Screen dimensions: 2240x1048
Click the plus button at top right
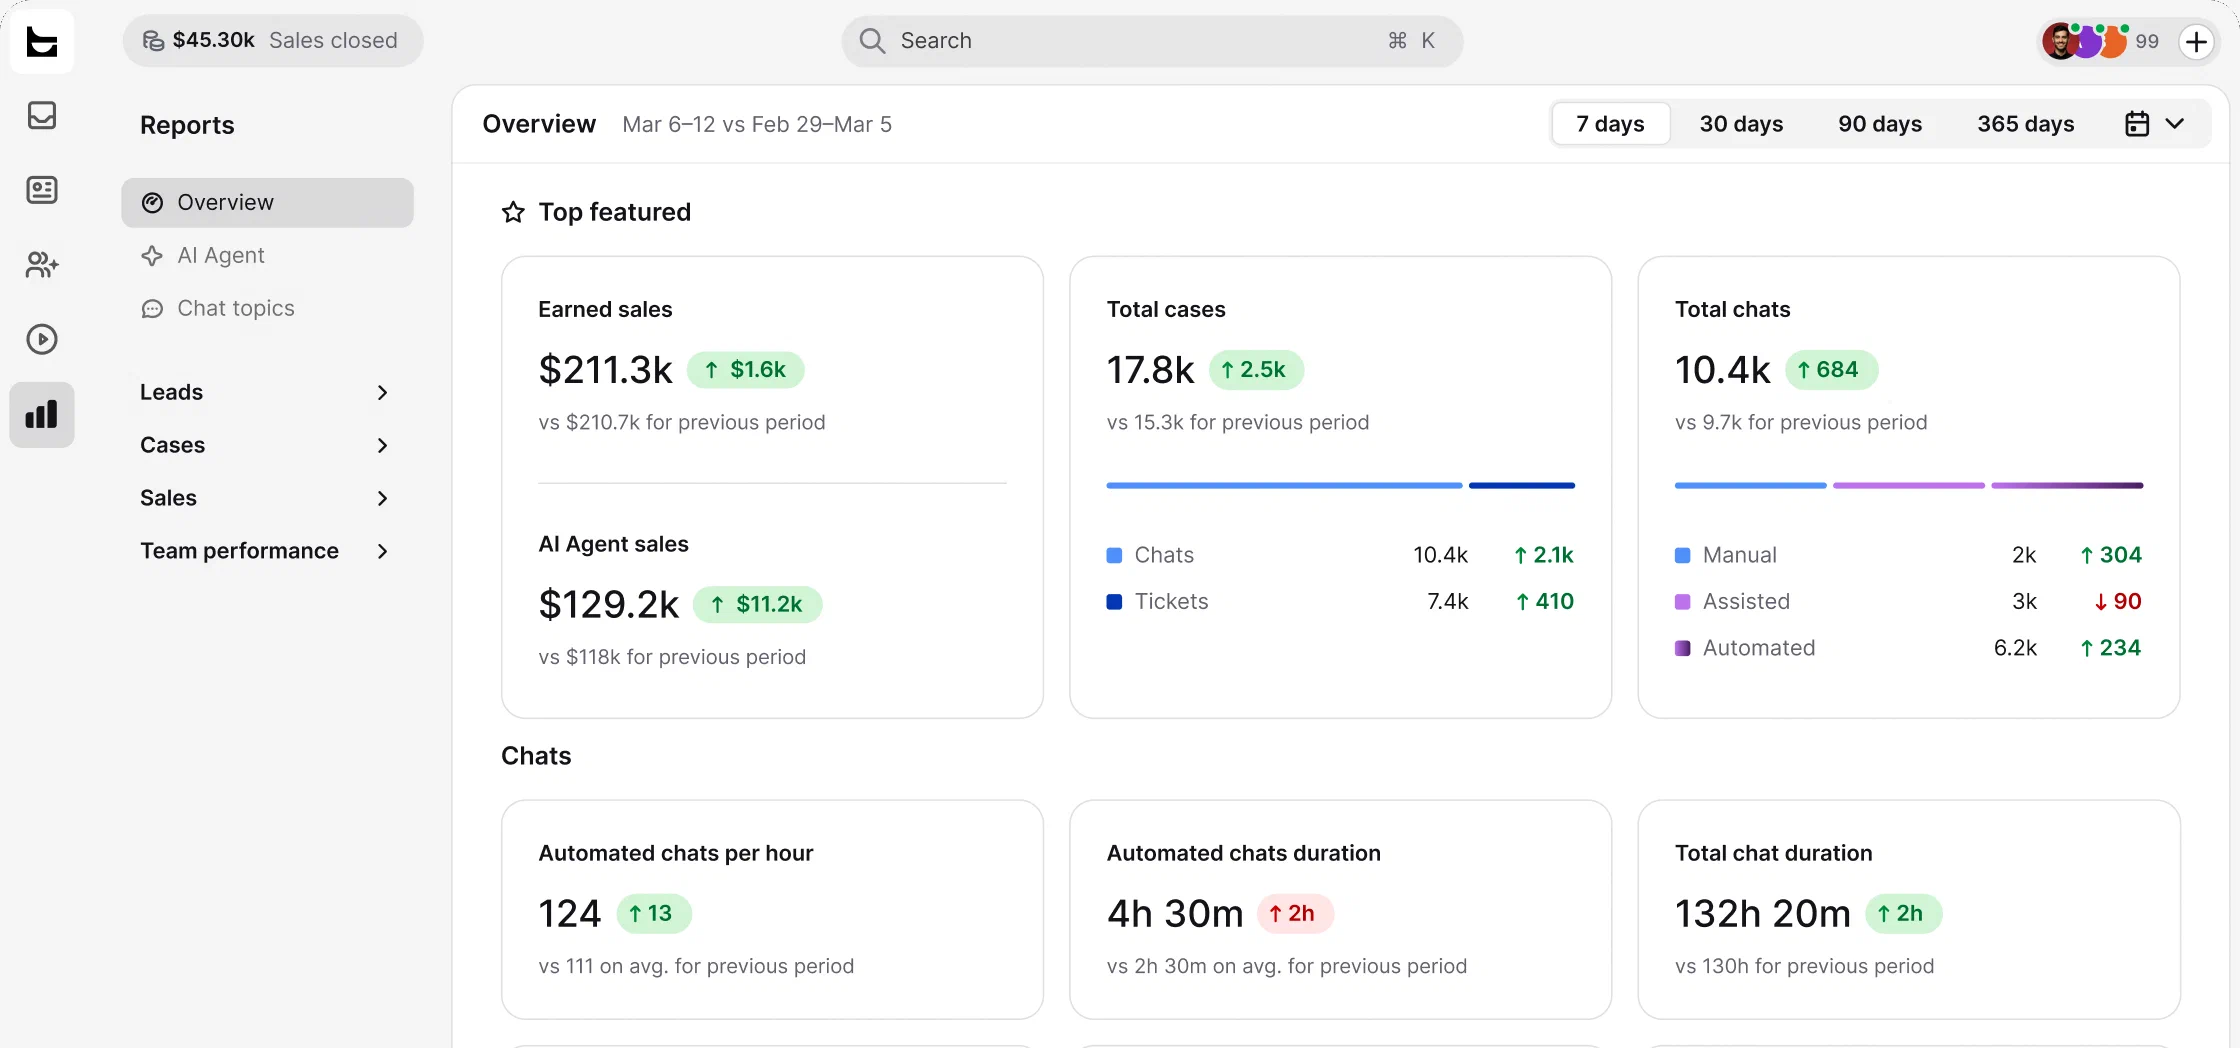click(2196, 42)
